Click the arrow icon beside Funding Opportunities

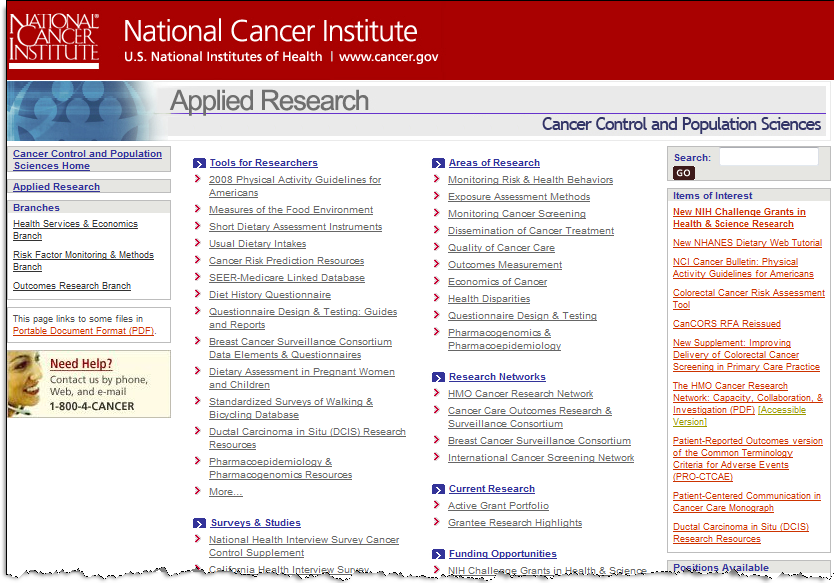click(x=439, y=554)
